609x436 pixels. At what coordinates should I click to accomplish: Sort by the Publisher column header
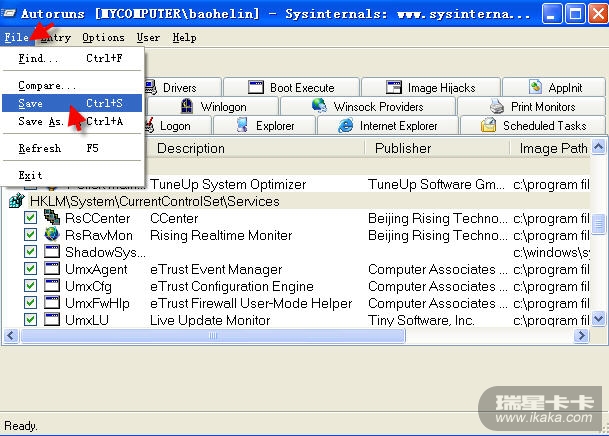pyautogui.click(x=437, y=148)
